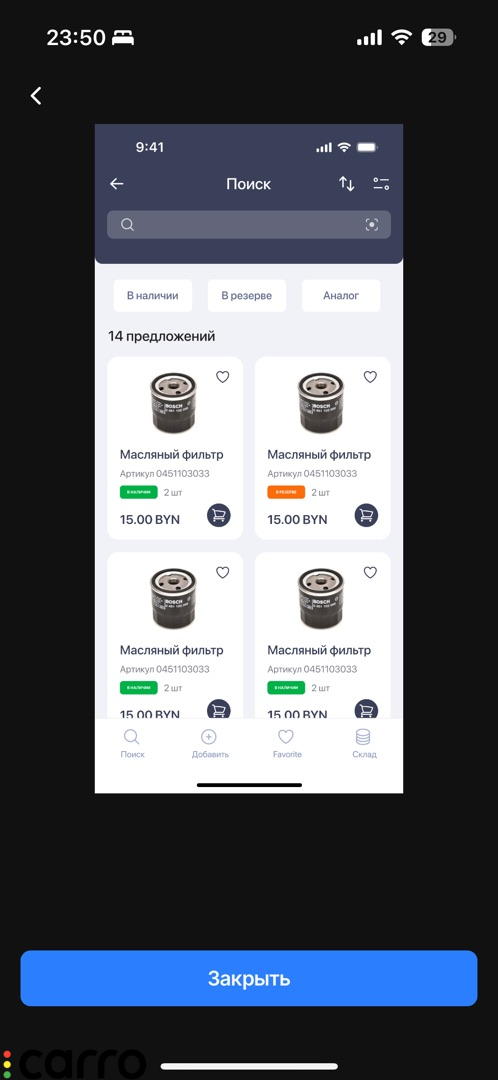Toggle heart on bottom-right product card
Viewport: 498px width, 1080px height.
pos(371,572)
